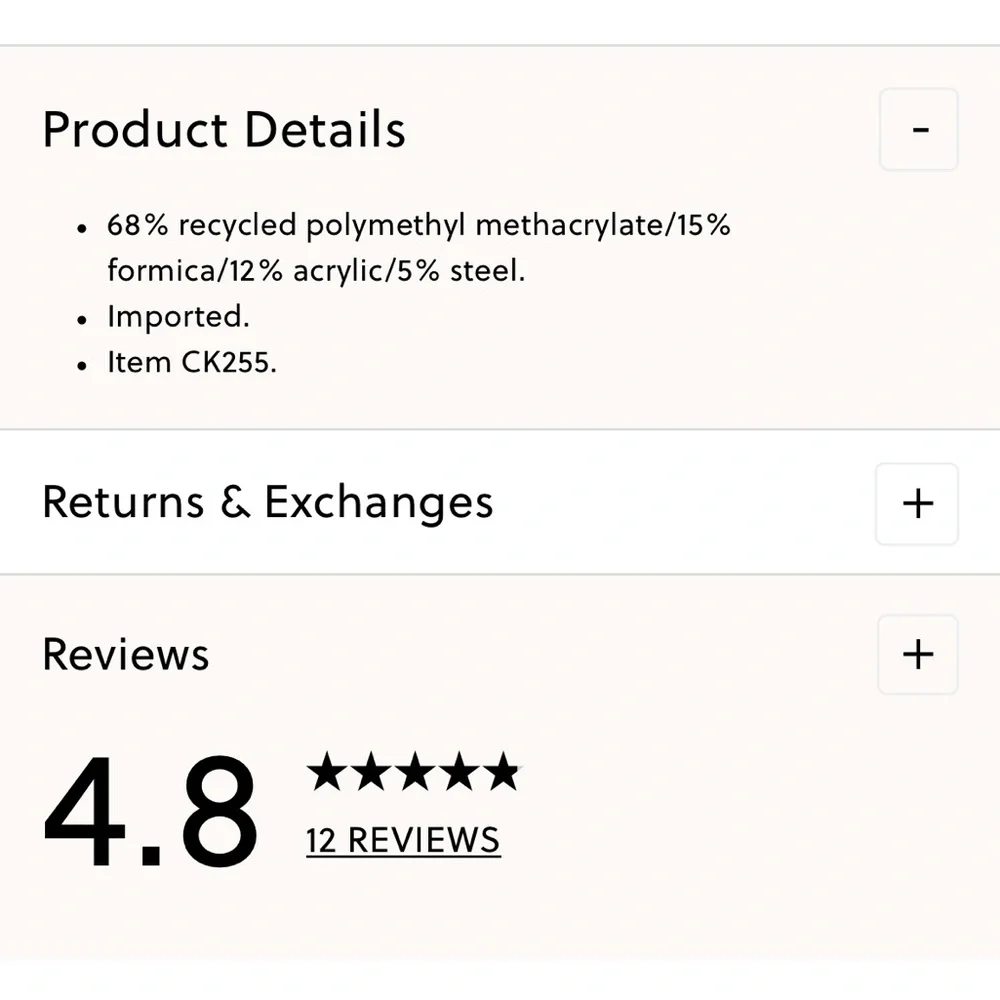Expand the Reviews section plus icon
The height and width of the screenshot is (1000, 1000).
pos(918,654)
